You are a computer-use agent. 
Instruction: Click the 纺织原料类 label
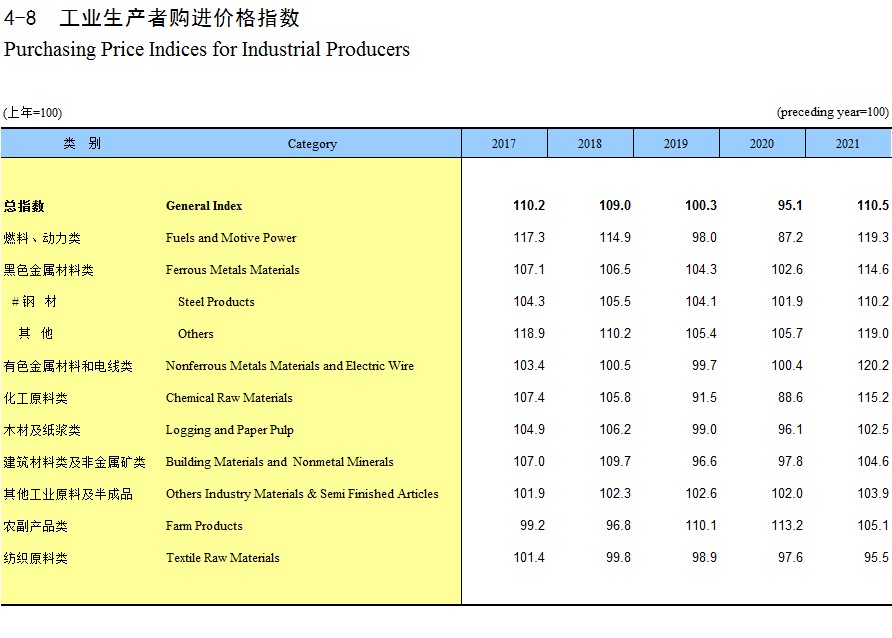pyautogui.click(x=35, y=558)
